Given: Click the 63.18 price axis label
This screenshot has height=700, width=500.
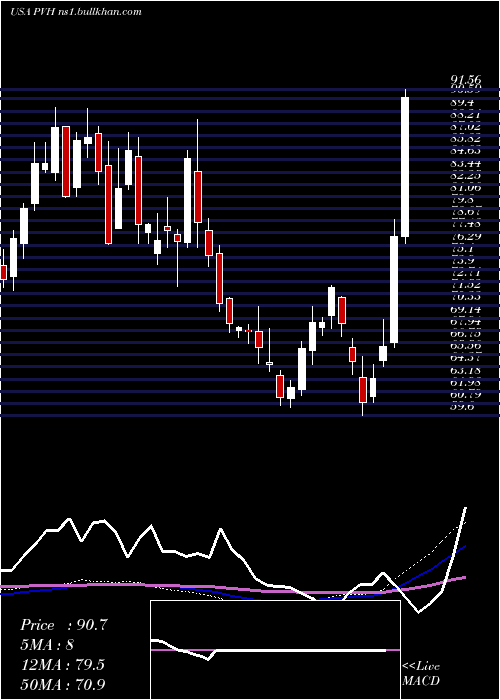Looking at the screenshot, I should (x=466, y=370).
